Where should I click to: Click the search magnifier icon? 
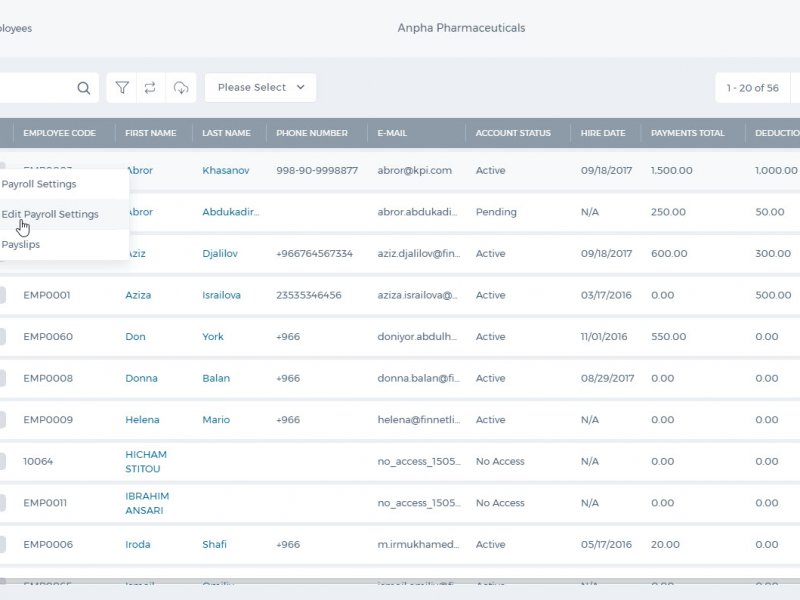coord(84,88)
